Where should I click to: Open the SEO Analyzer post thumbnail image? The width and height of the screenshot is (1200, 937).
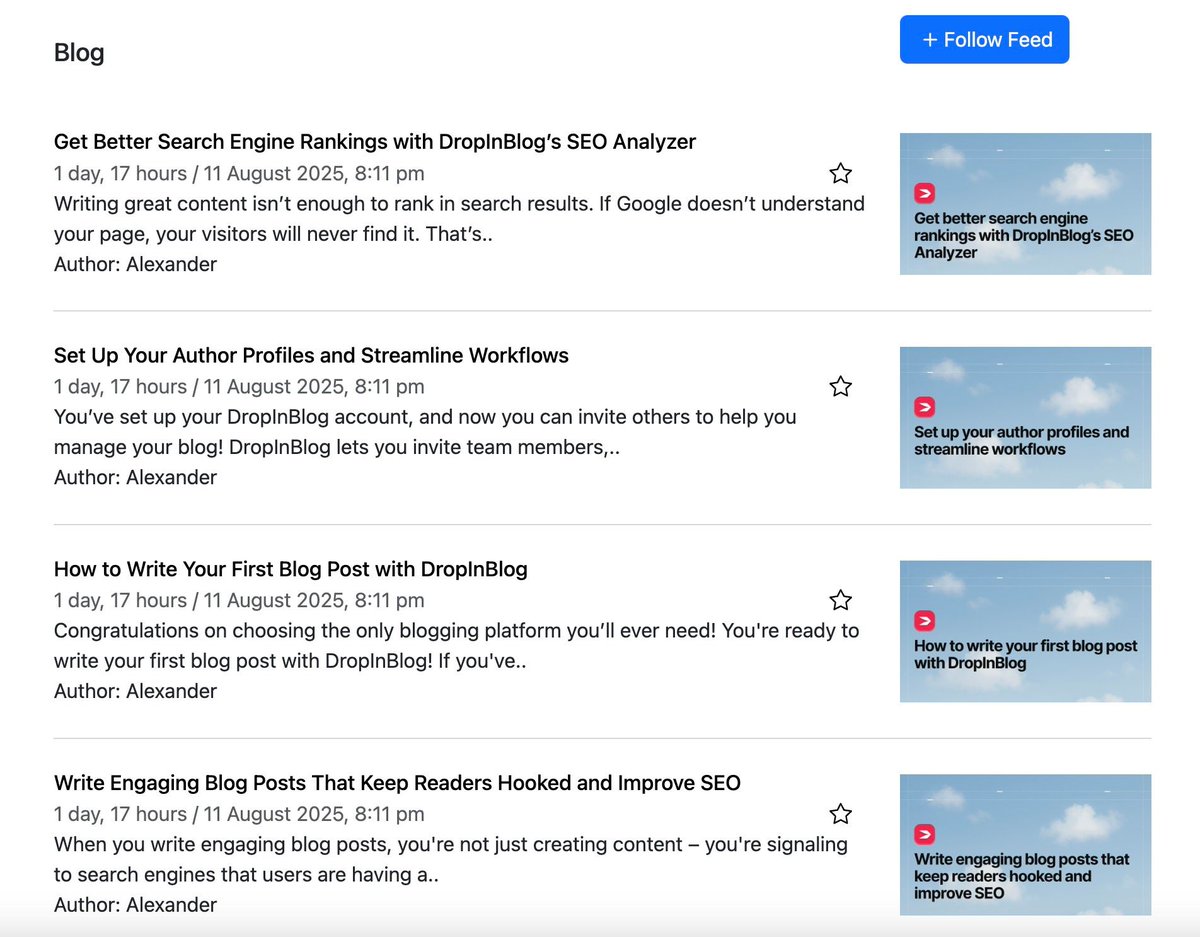(1025, 204)
